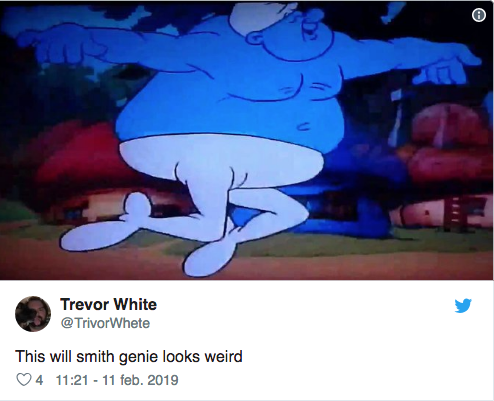
Task: Open the 11:21 timestamp link
Action: tap(72, 380)
